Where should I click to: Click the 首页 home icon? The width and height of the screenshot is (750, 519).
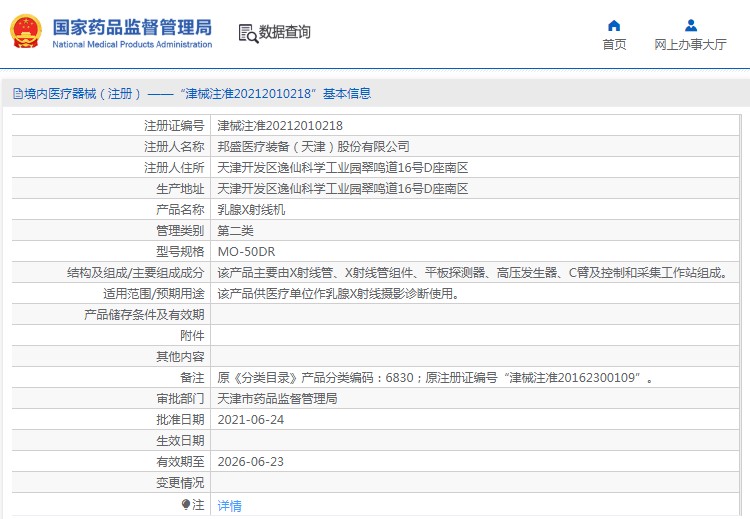[614, 25]
